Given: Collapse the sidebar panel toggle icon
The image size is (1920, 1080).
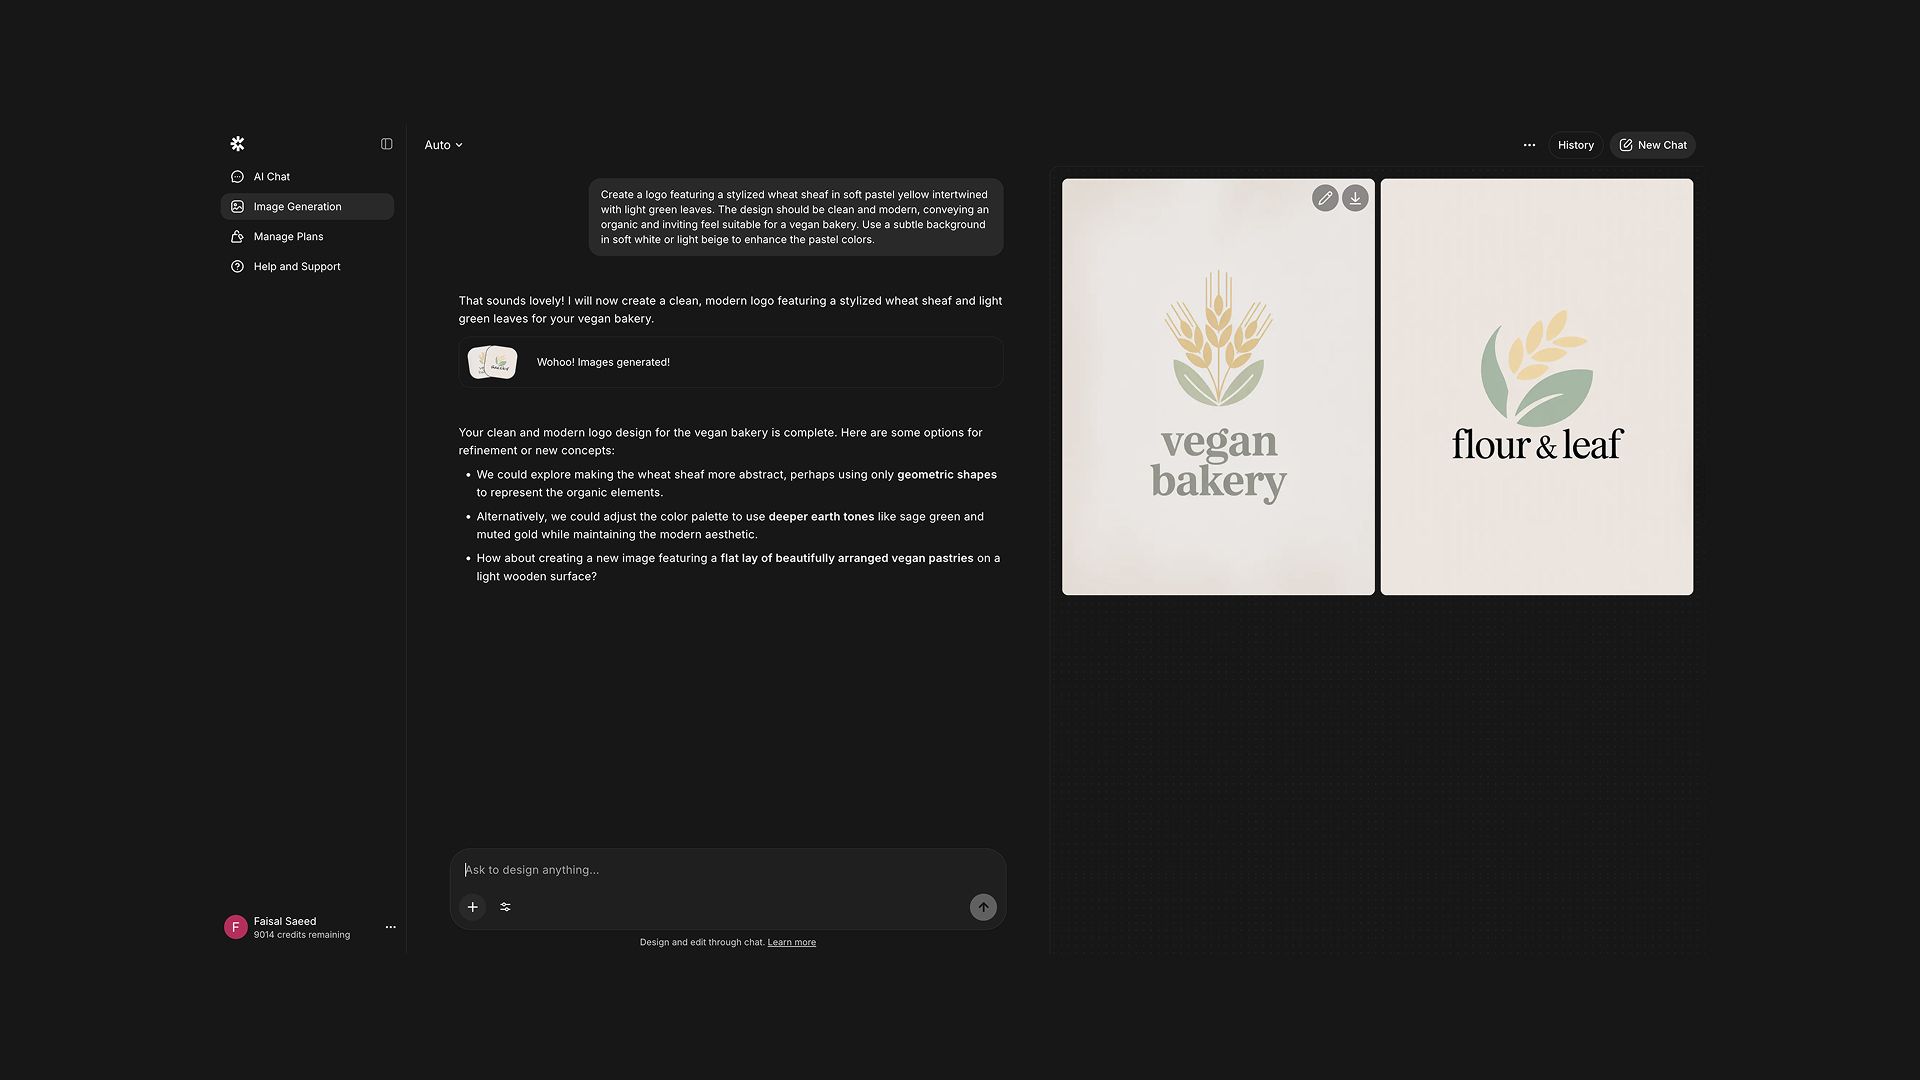Looking at the screenshot, I should point(387,144).
